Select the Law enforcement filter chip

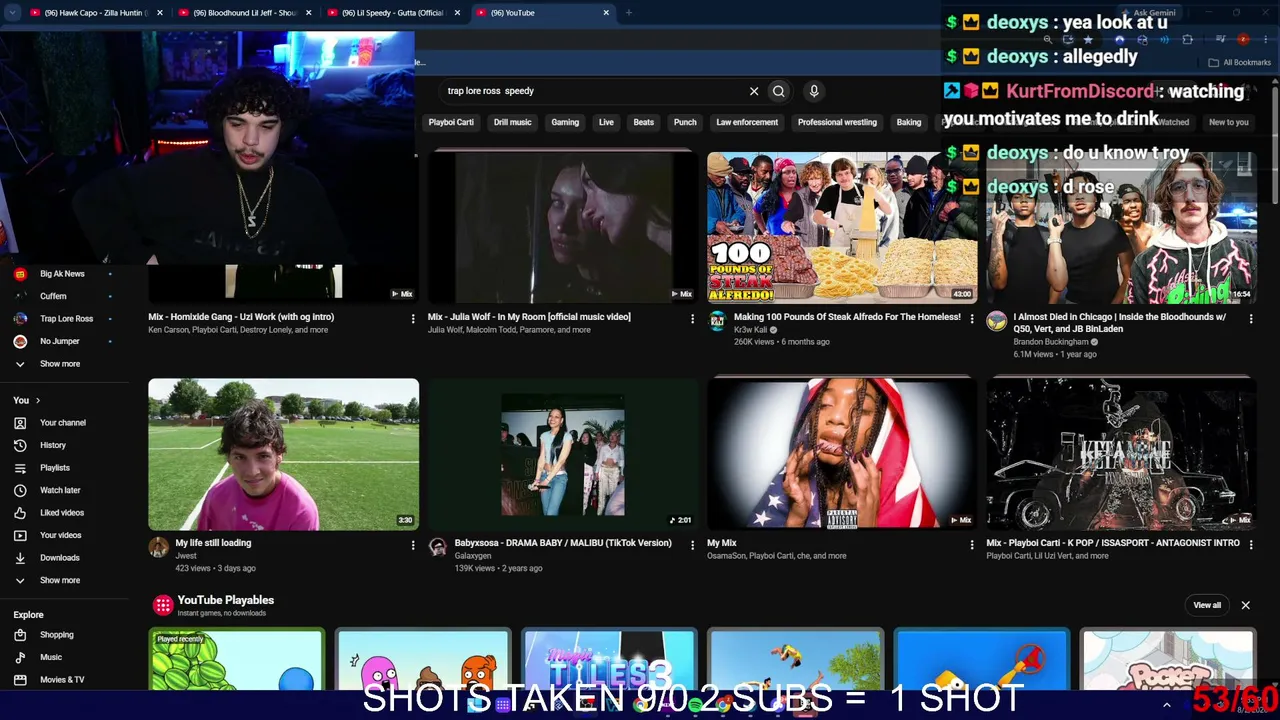tap(747, 122)
